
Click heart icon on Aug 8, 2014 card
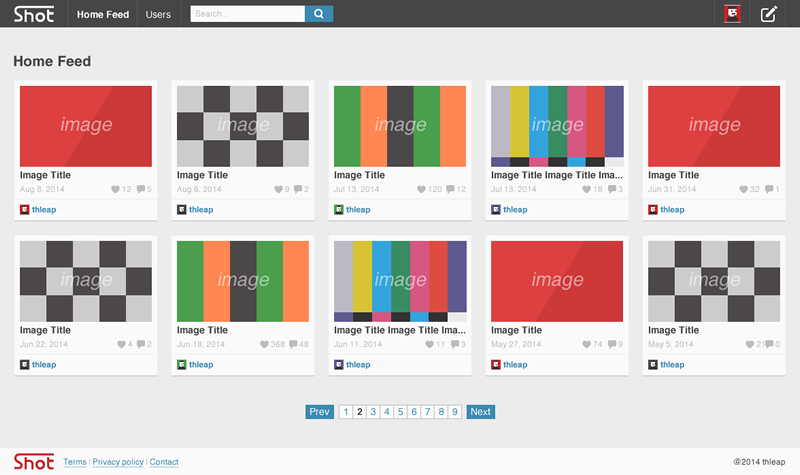[115, 189]
